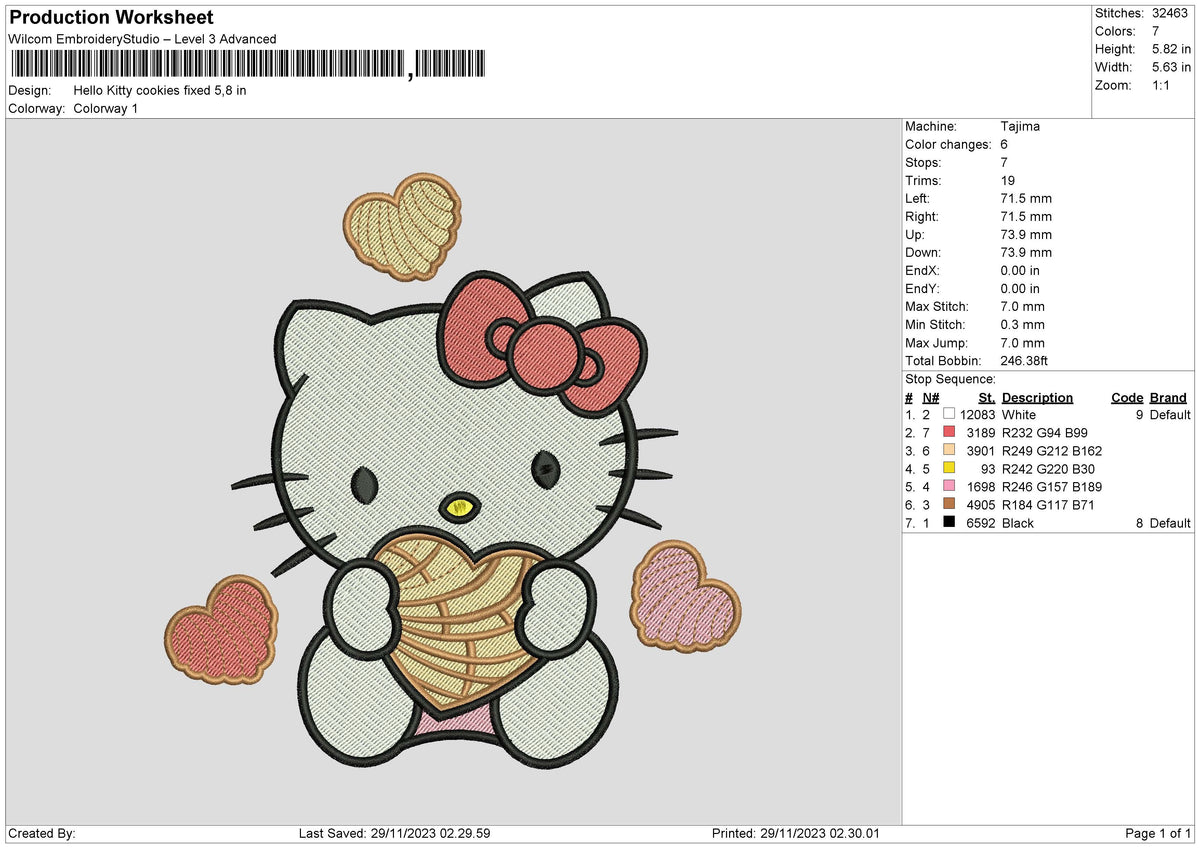The width and height of the screenshot is (1200, 848).
Task: Click the EndX value 0.00 in
Action: click(1020, 270)
